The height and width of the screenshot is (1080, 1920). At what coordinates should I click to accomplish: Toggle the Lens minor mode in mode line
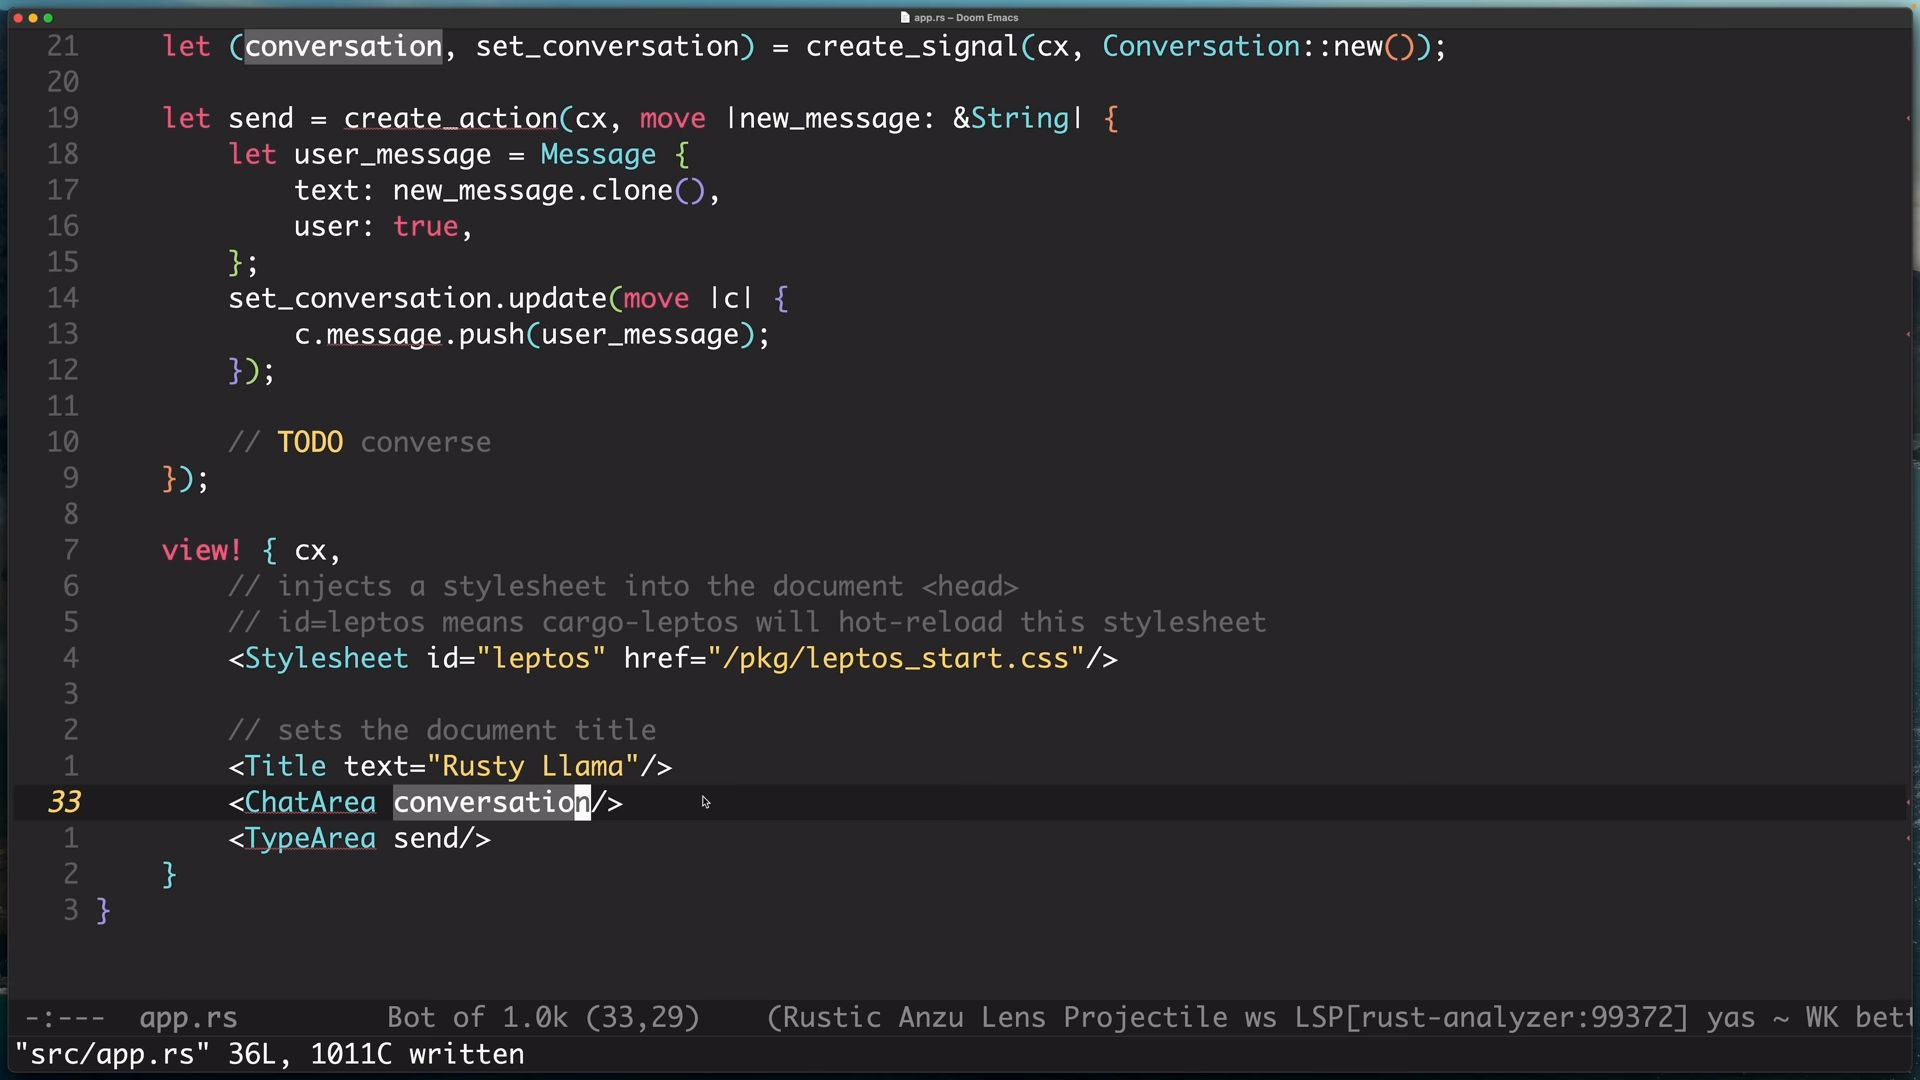[1012, 1018]
